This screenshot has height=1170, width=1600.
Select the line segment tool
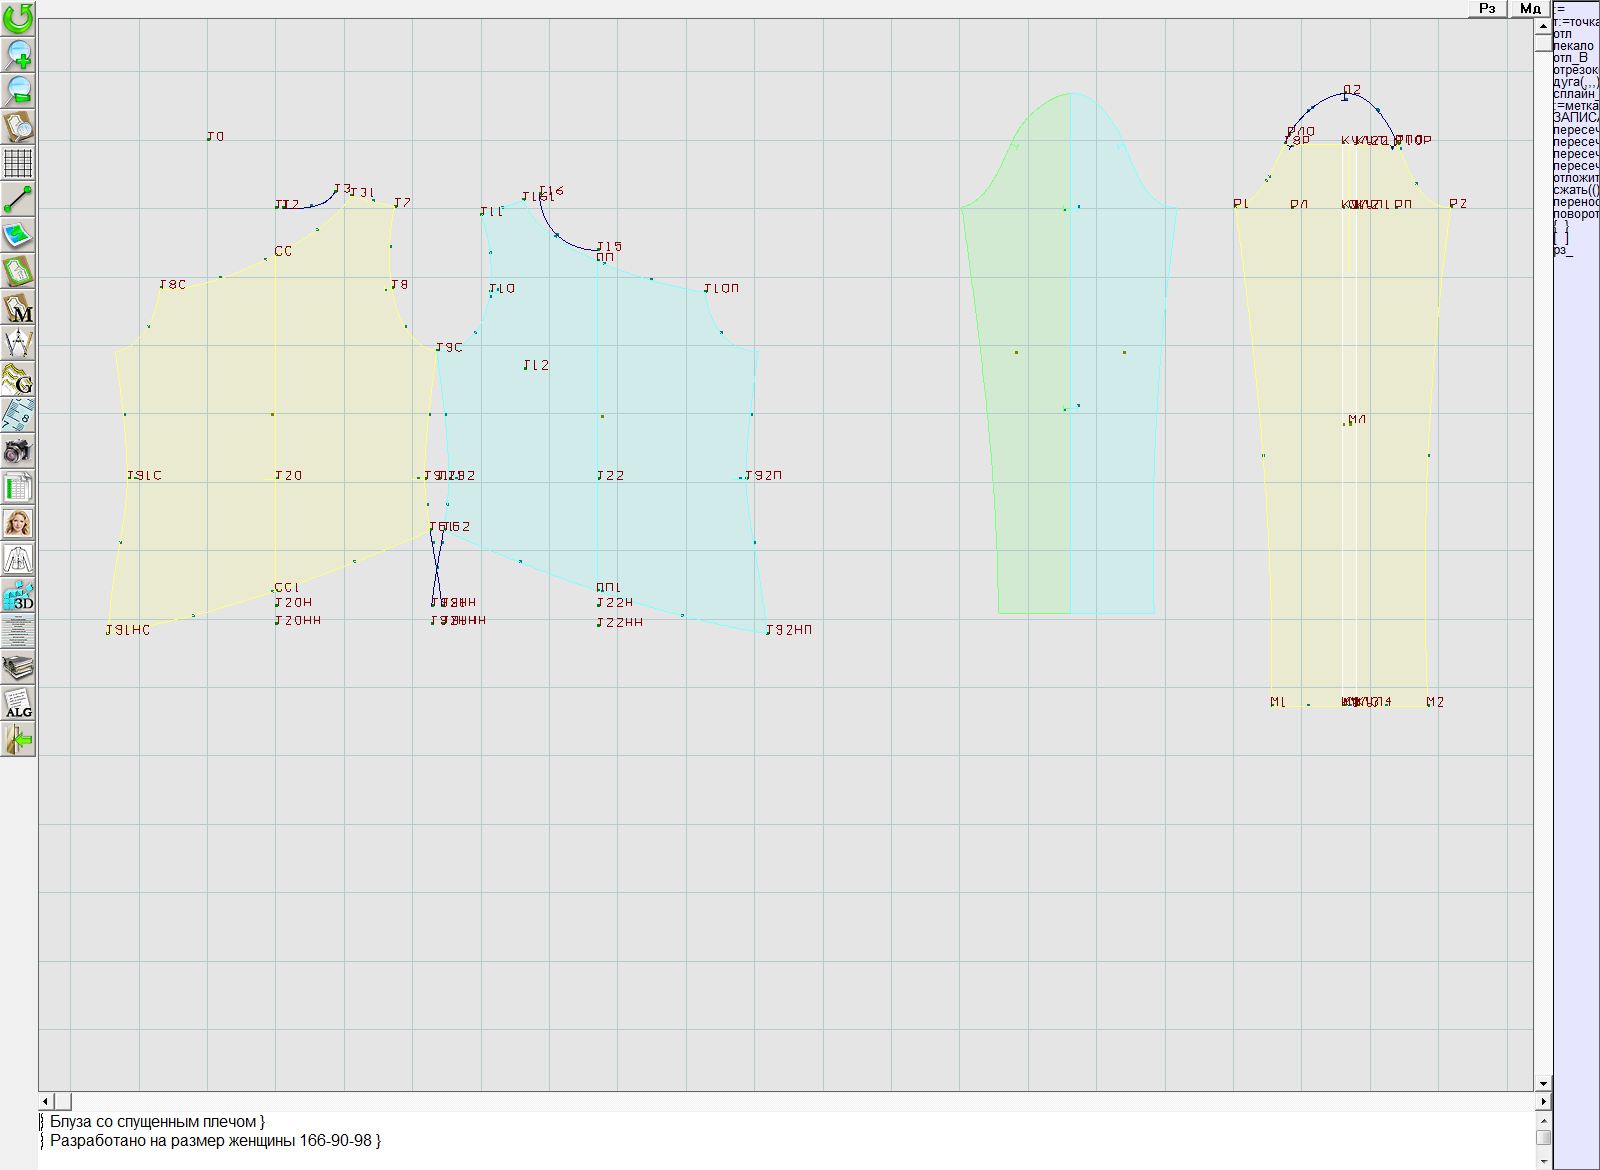tap(18, 200)
